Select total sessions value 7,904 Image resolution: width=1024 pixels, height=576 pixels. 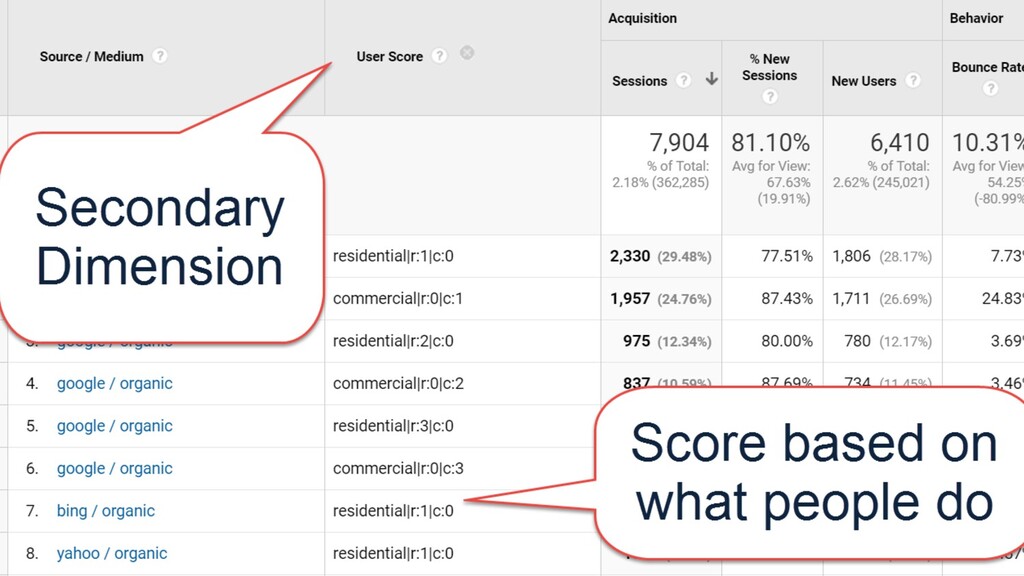[679, 142]
